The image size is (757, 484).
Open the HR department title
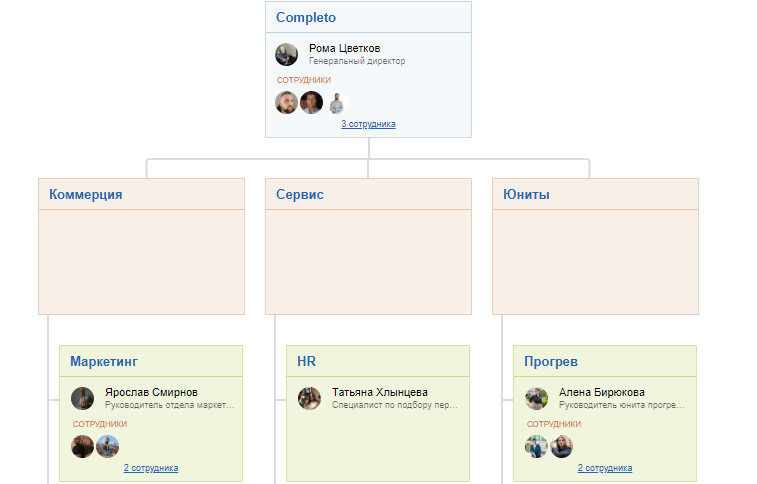(306, 361)
